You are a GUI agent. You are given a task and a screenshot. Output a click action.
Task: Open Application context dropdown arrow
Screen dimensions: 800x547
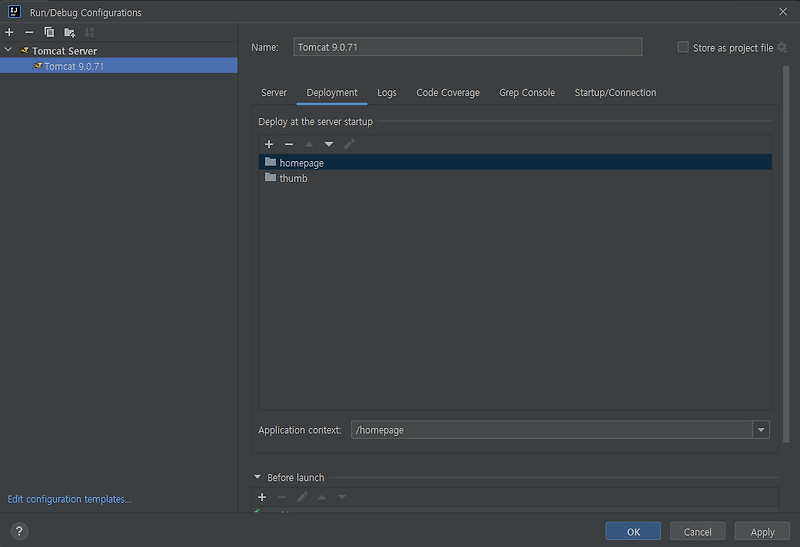pyautogui.click(x=761, y=430)
